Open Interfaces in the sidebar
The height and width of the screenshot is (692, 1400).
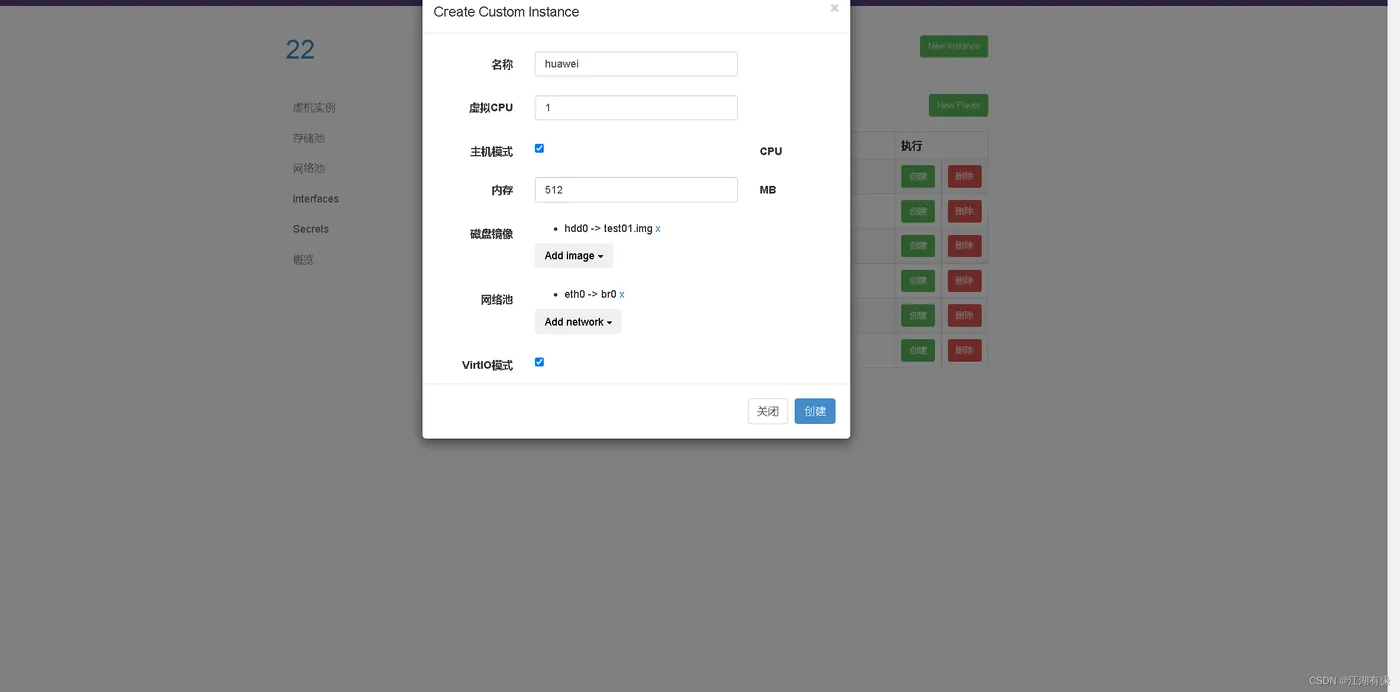pyautogui.click(x=316, y=199)
